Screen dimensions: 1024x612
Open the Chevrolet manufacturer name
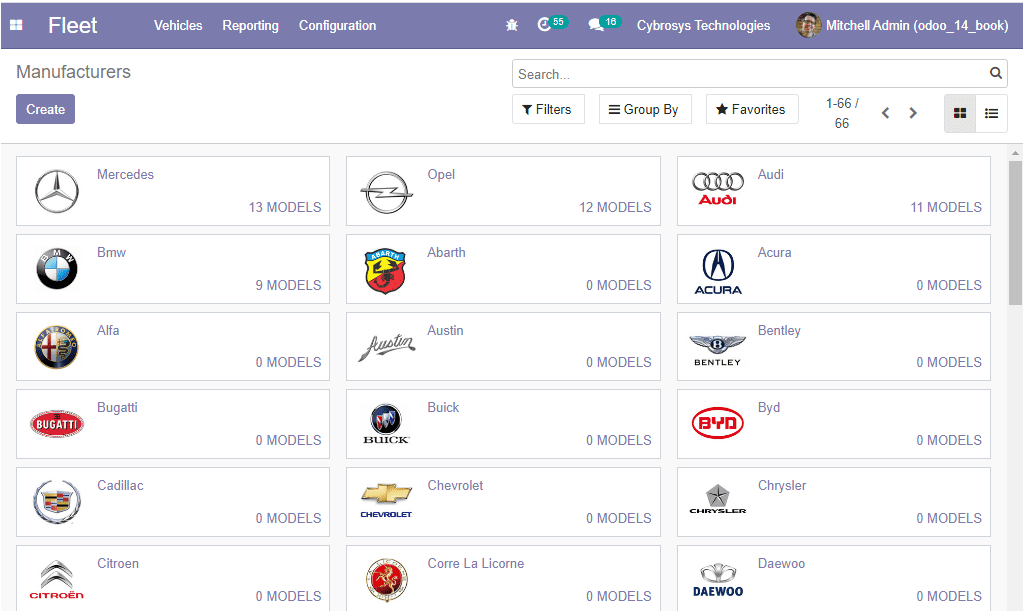point(455,485)
